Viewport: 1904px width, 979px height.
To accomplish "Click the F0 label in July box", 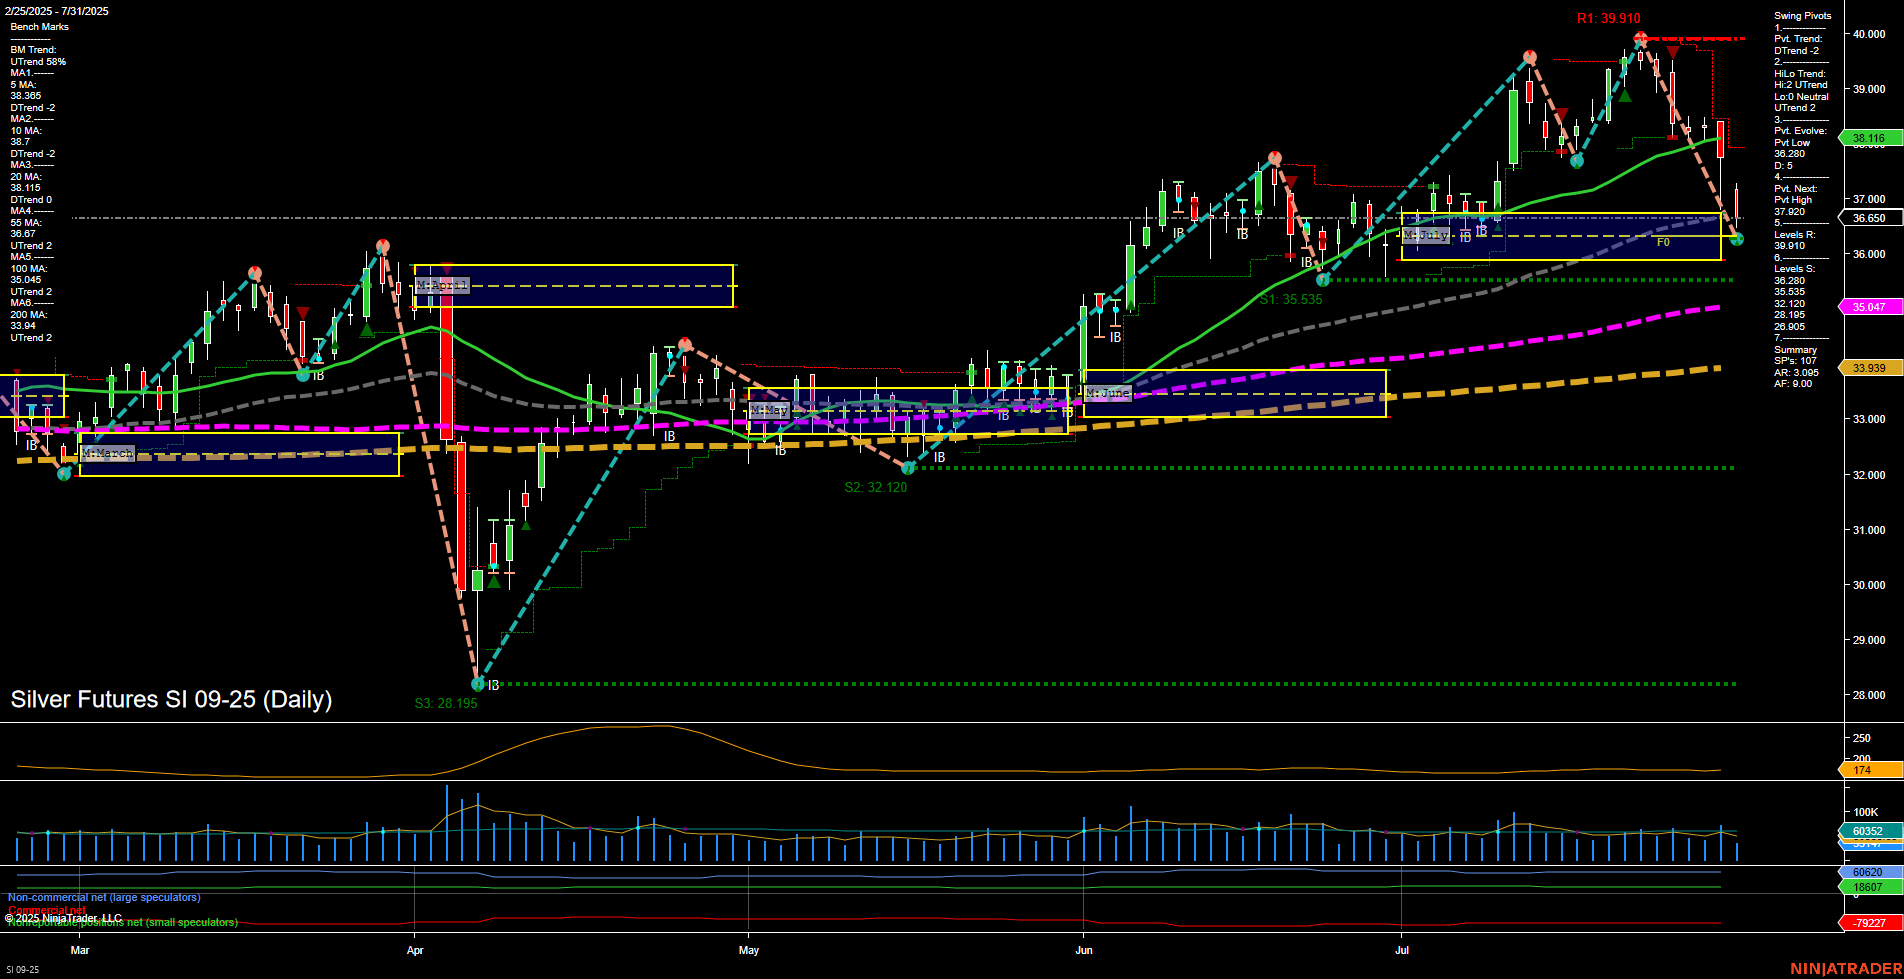I will pyautogui.click(x=1663, y=242).
